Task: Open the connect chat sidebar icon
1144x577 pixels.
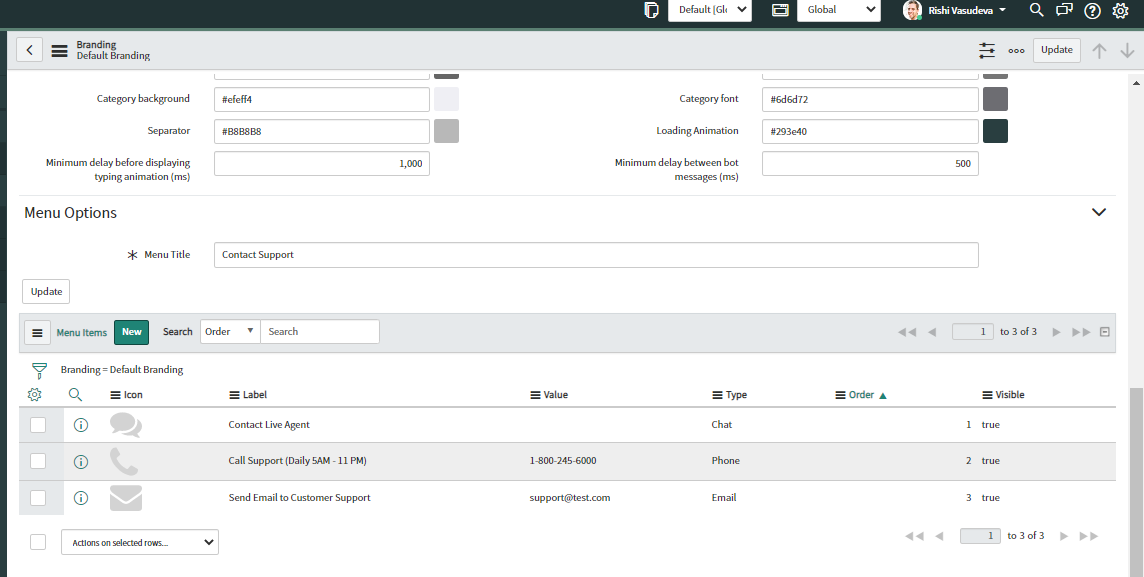Action: pyautogui.click(x=1064, y=10)
